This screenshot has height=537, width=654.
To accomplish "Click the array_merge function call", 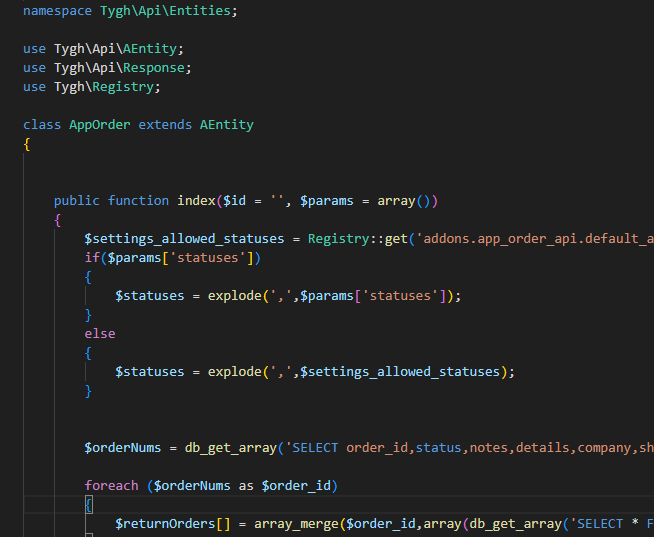I will tap(296, 523).
